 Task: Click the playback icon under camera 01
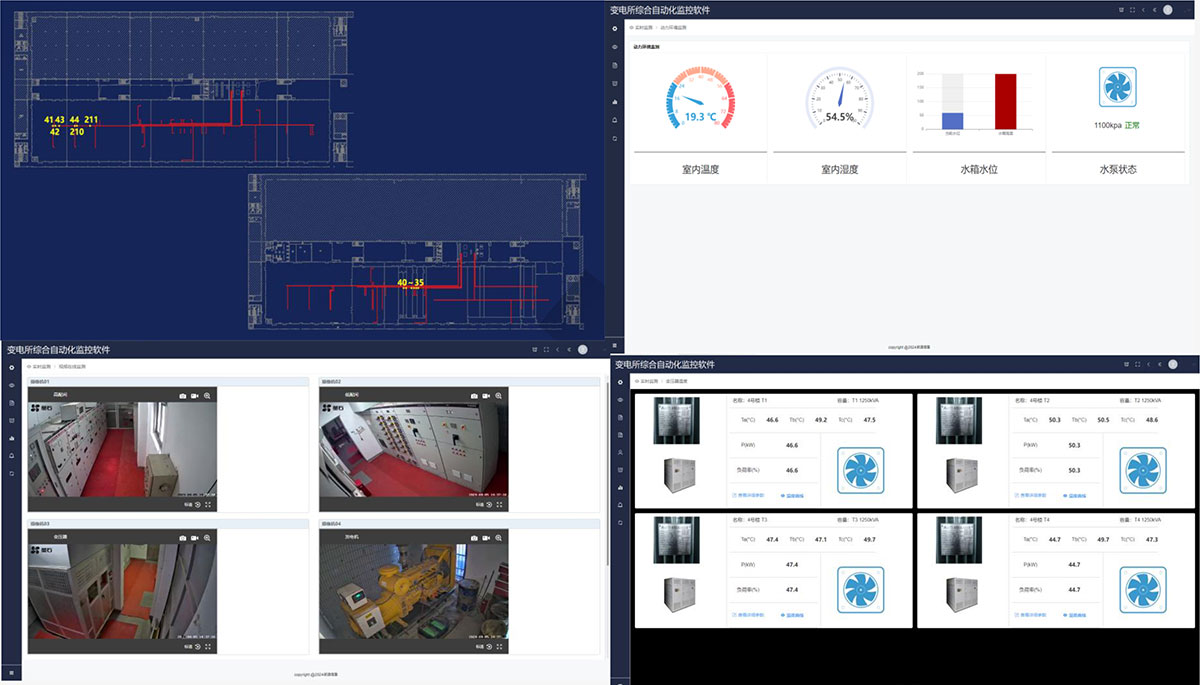click(x=197, y=505)
